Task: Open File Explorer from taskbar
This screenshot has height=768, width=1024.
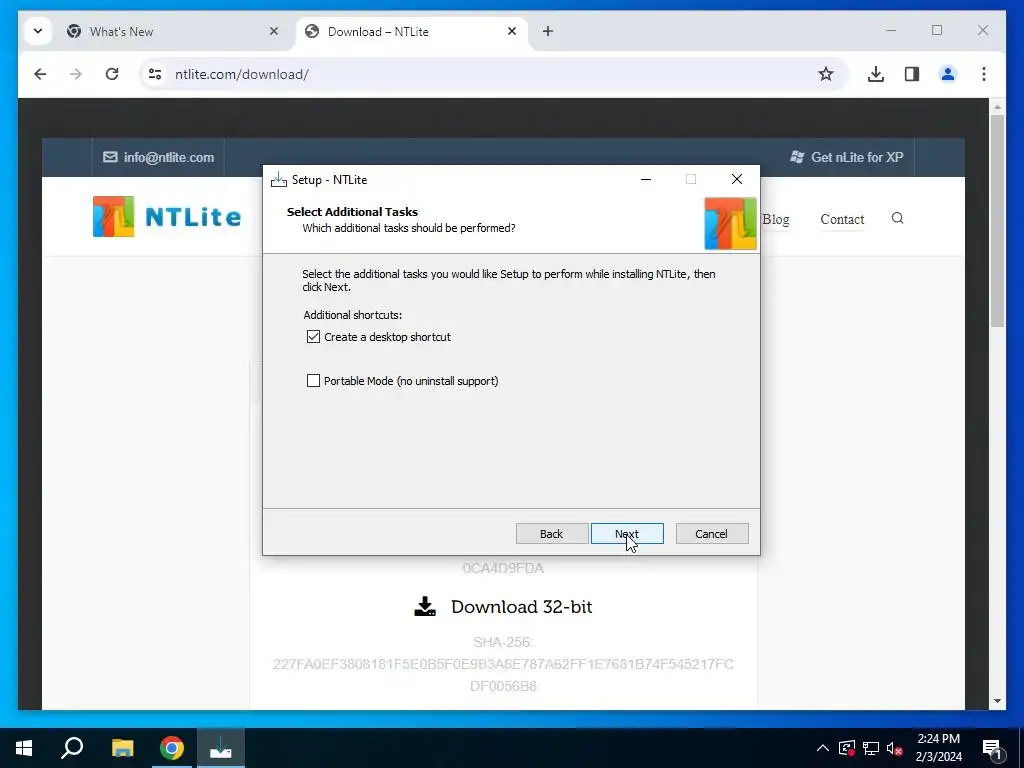Action: click(122, 748)
